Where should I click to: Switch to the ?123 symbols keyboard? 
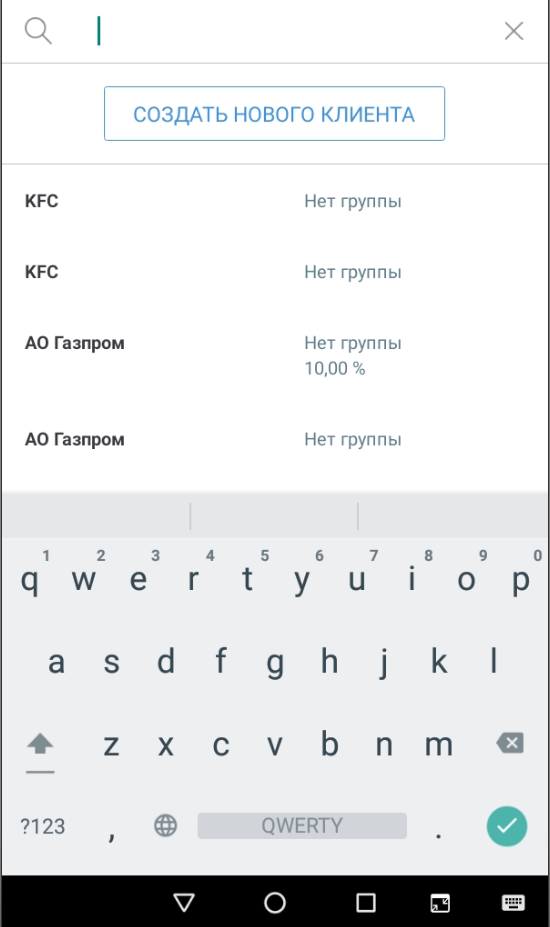pos(43,826)
